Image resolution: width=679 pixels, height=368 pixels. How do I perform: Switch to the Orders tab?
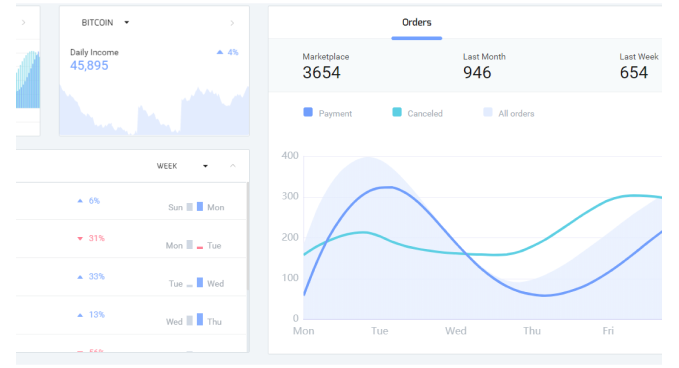tap(417, 23)
